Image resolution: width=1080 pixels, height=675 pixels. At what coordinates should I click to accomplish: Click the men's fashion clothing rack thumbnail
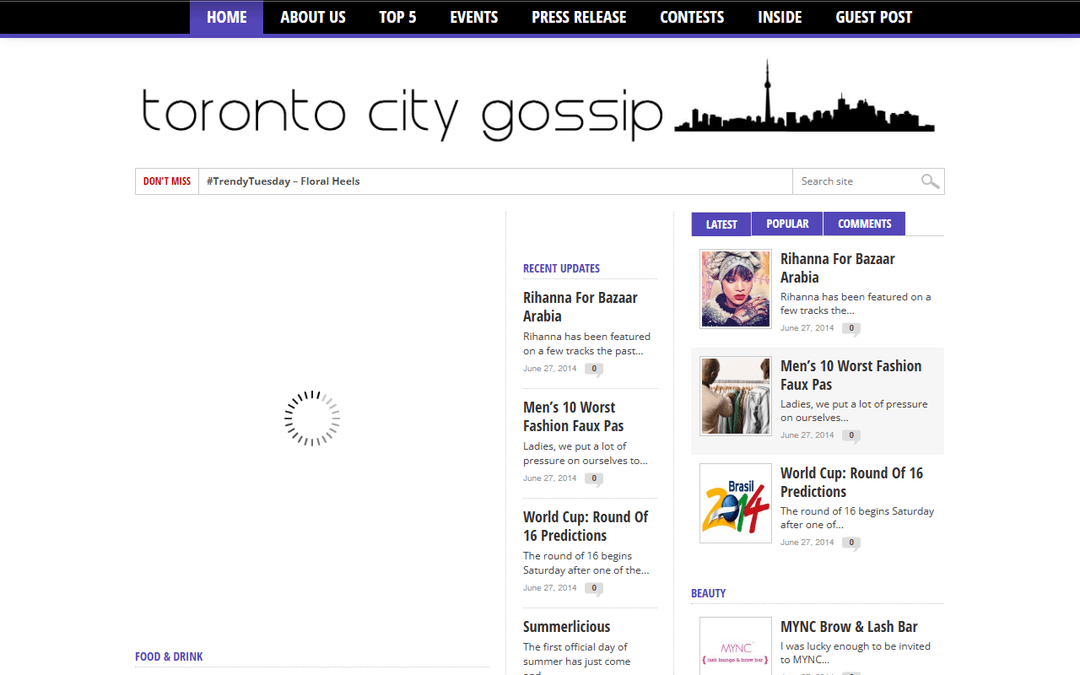736,395
